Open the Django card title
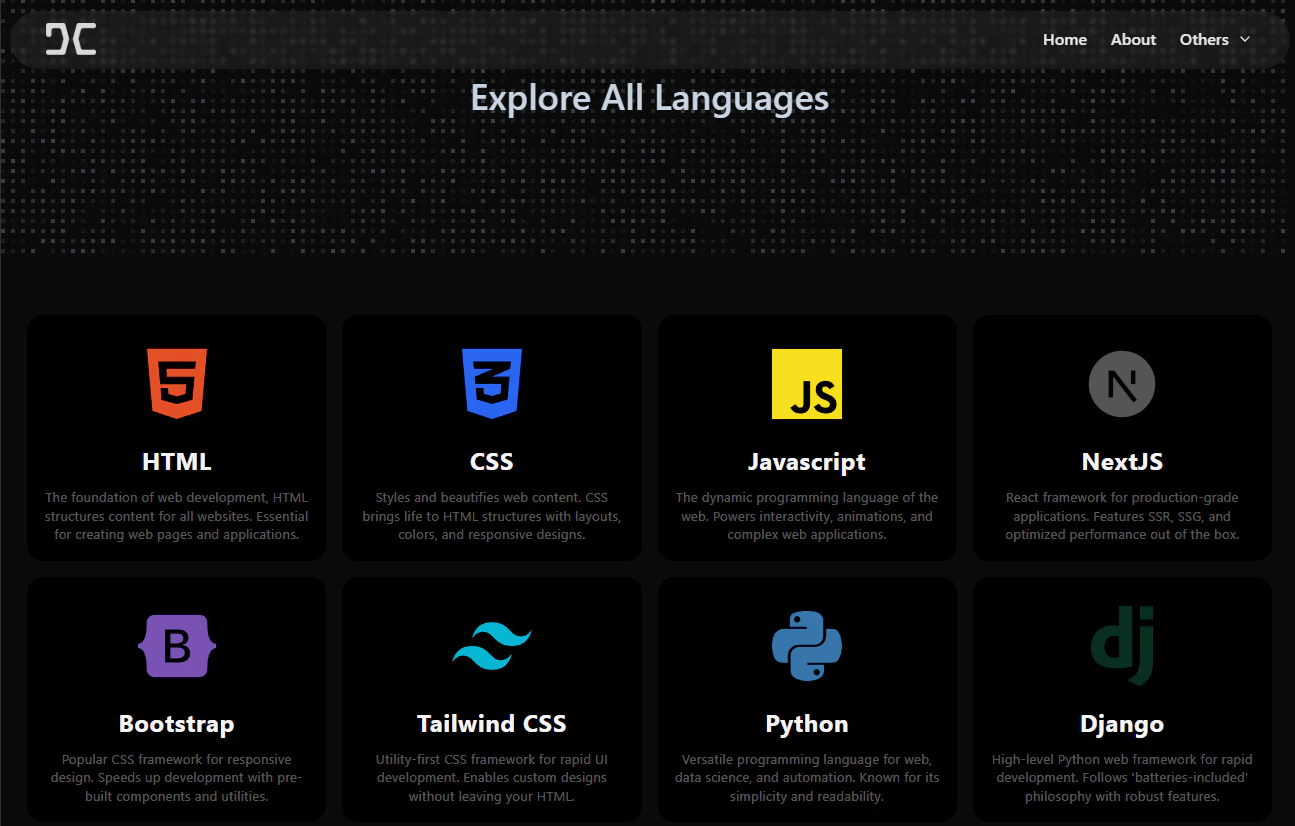This screenshot has height=826, width=1295. 1122,724
